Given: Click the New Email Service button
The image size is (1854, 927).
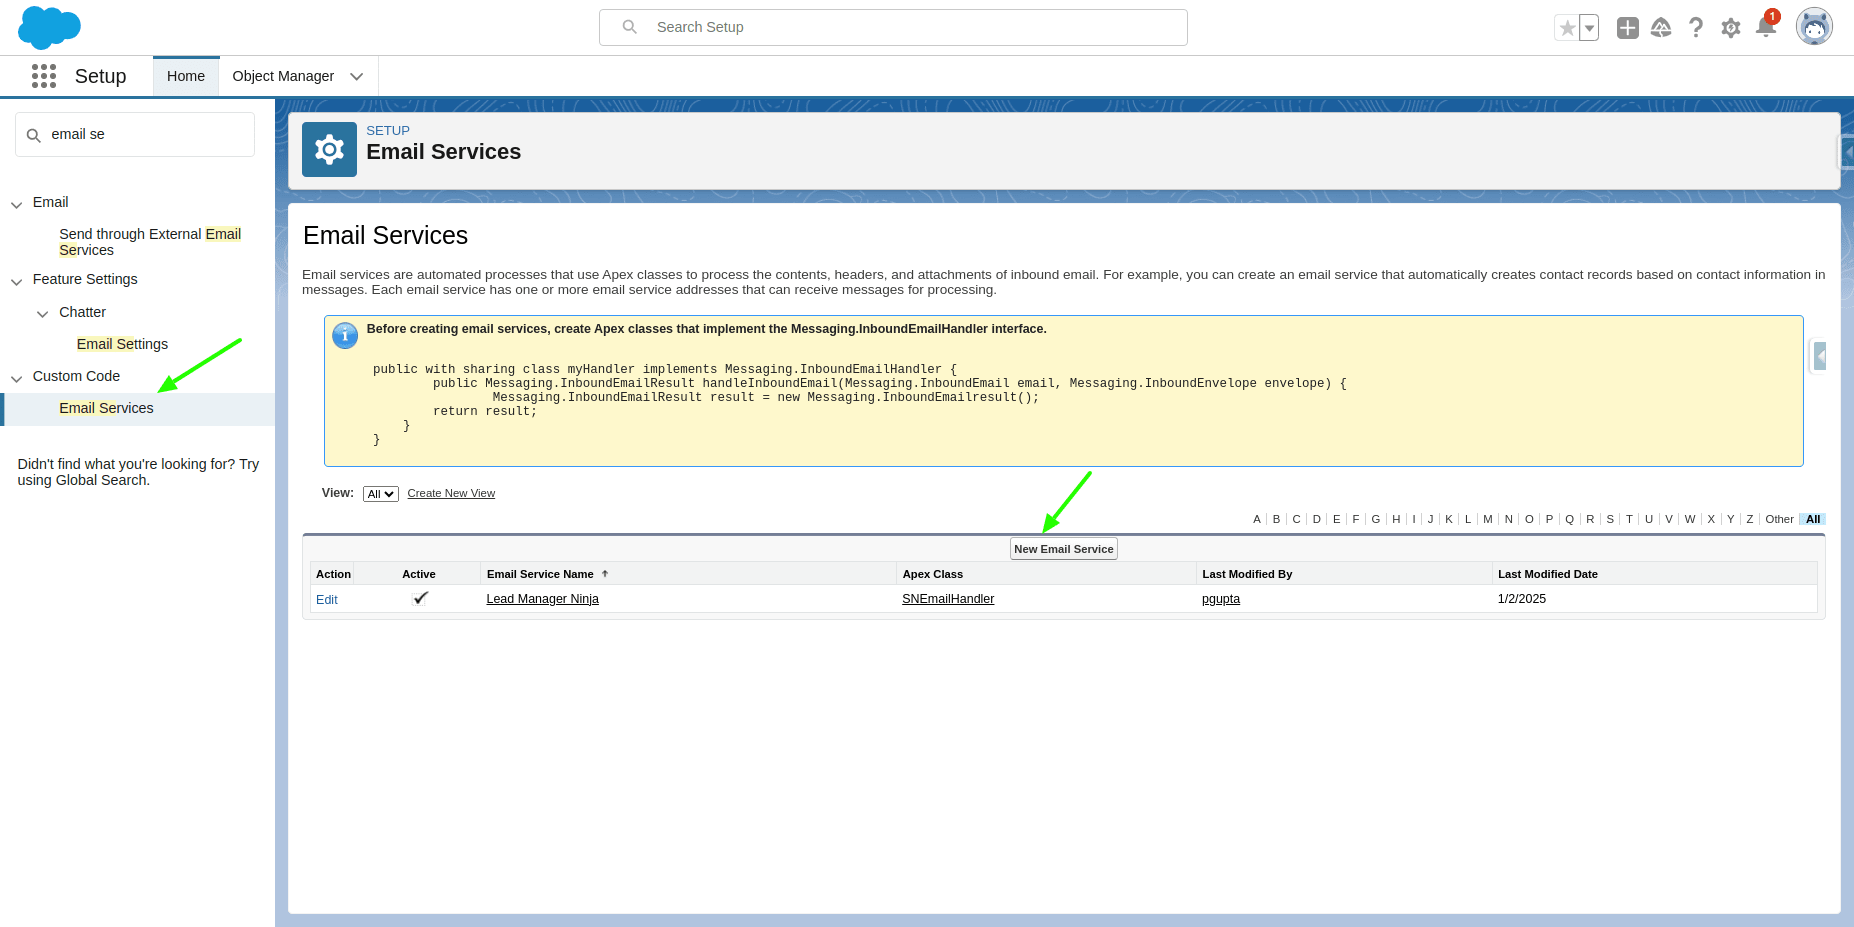Looking at the screenshot, I should point(1064,549).
